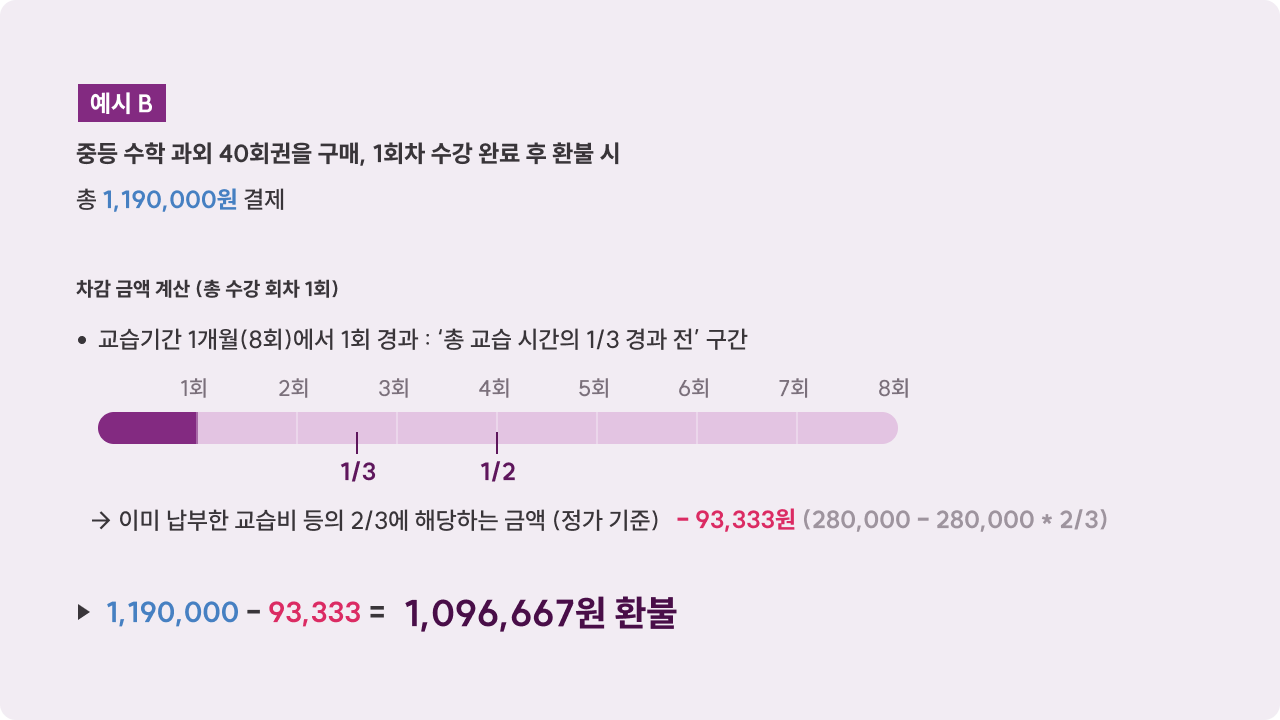Click the filled 1회 progress bar segment
The width and height of the screenshot is (1280, 720).
(x=148, y=428)
